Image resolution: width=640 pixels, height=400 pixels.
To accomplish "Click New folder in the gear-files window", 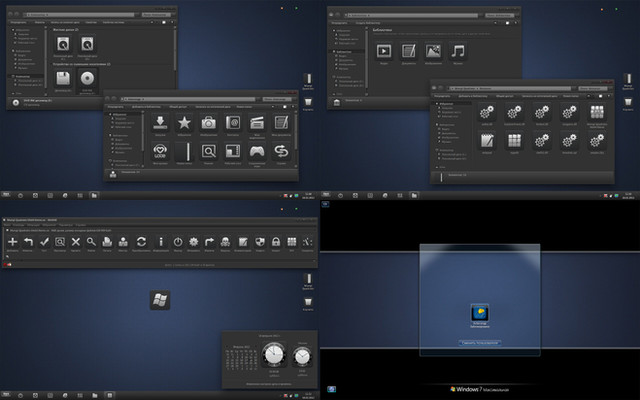I will click(x=571, y=96).
